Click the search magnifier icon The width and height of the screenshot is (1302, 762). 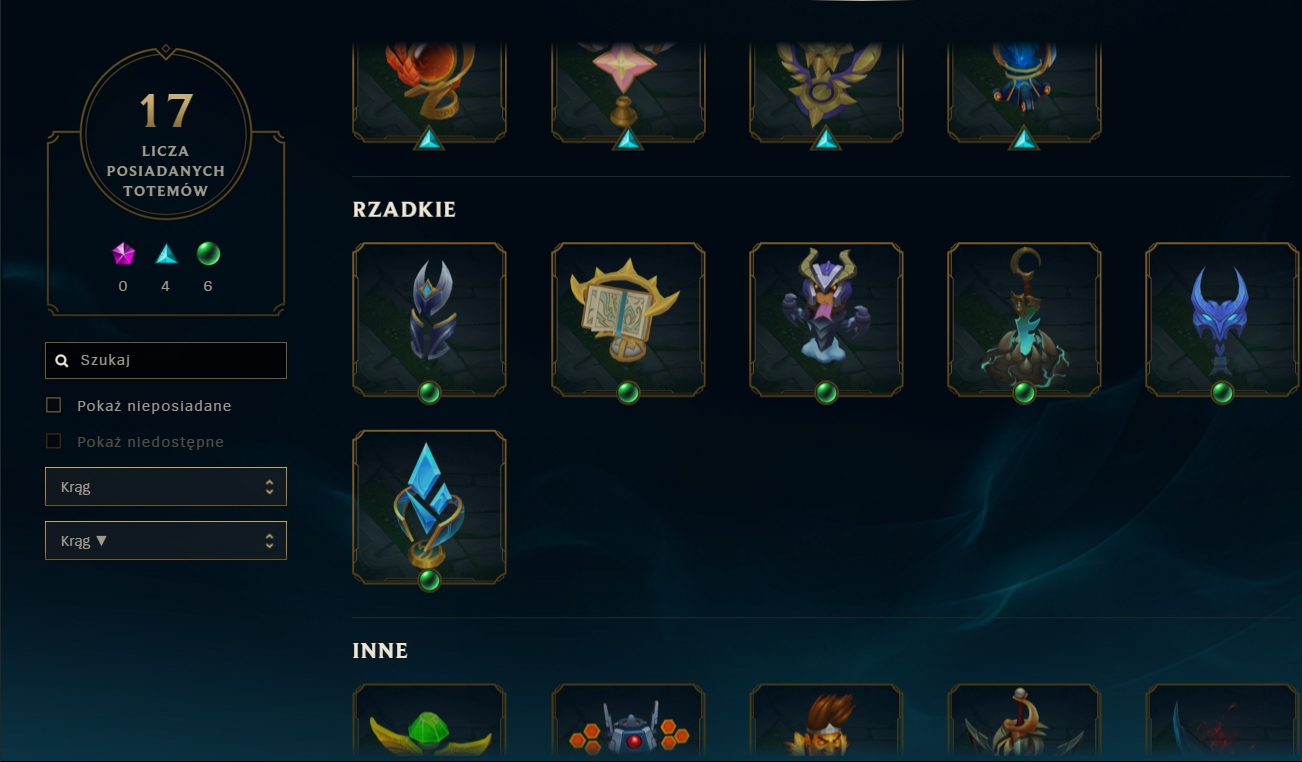(x=62, y=361)
